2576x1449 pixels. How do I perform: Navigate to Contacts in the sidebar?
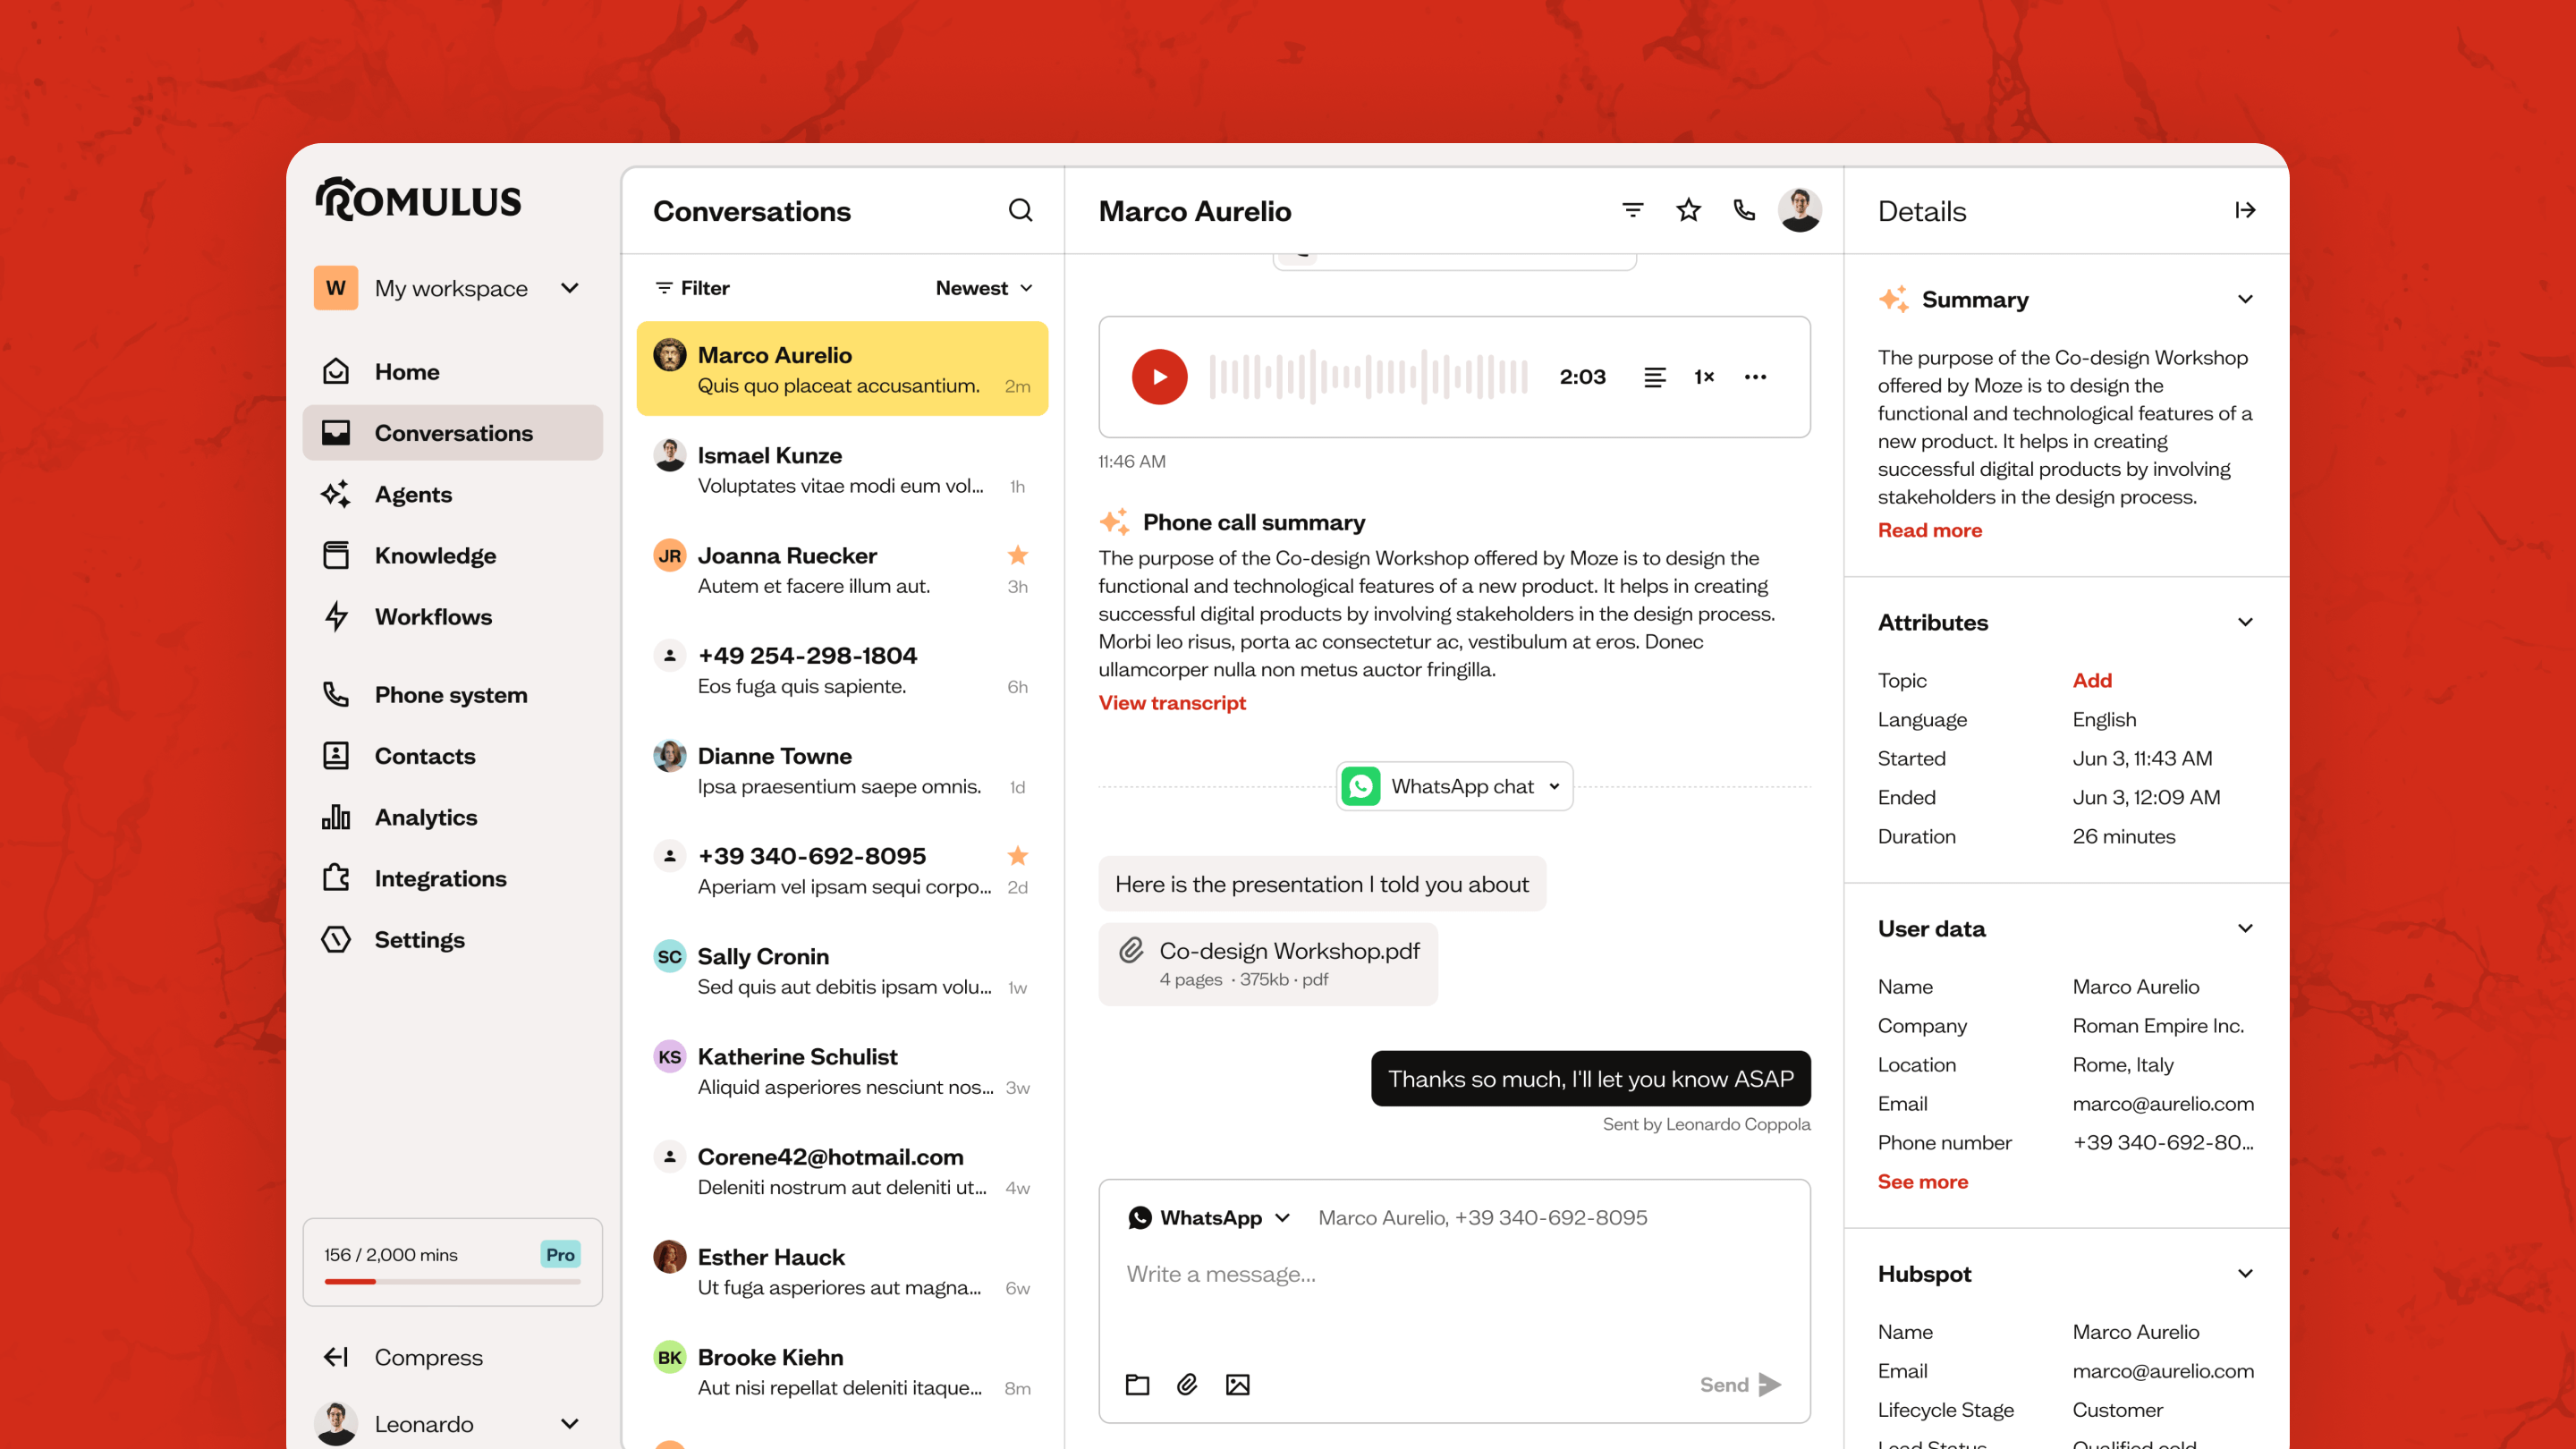point(425,755)
